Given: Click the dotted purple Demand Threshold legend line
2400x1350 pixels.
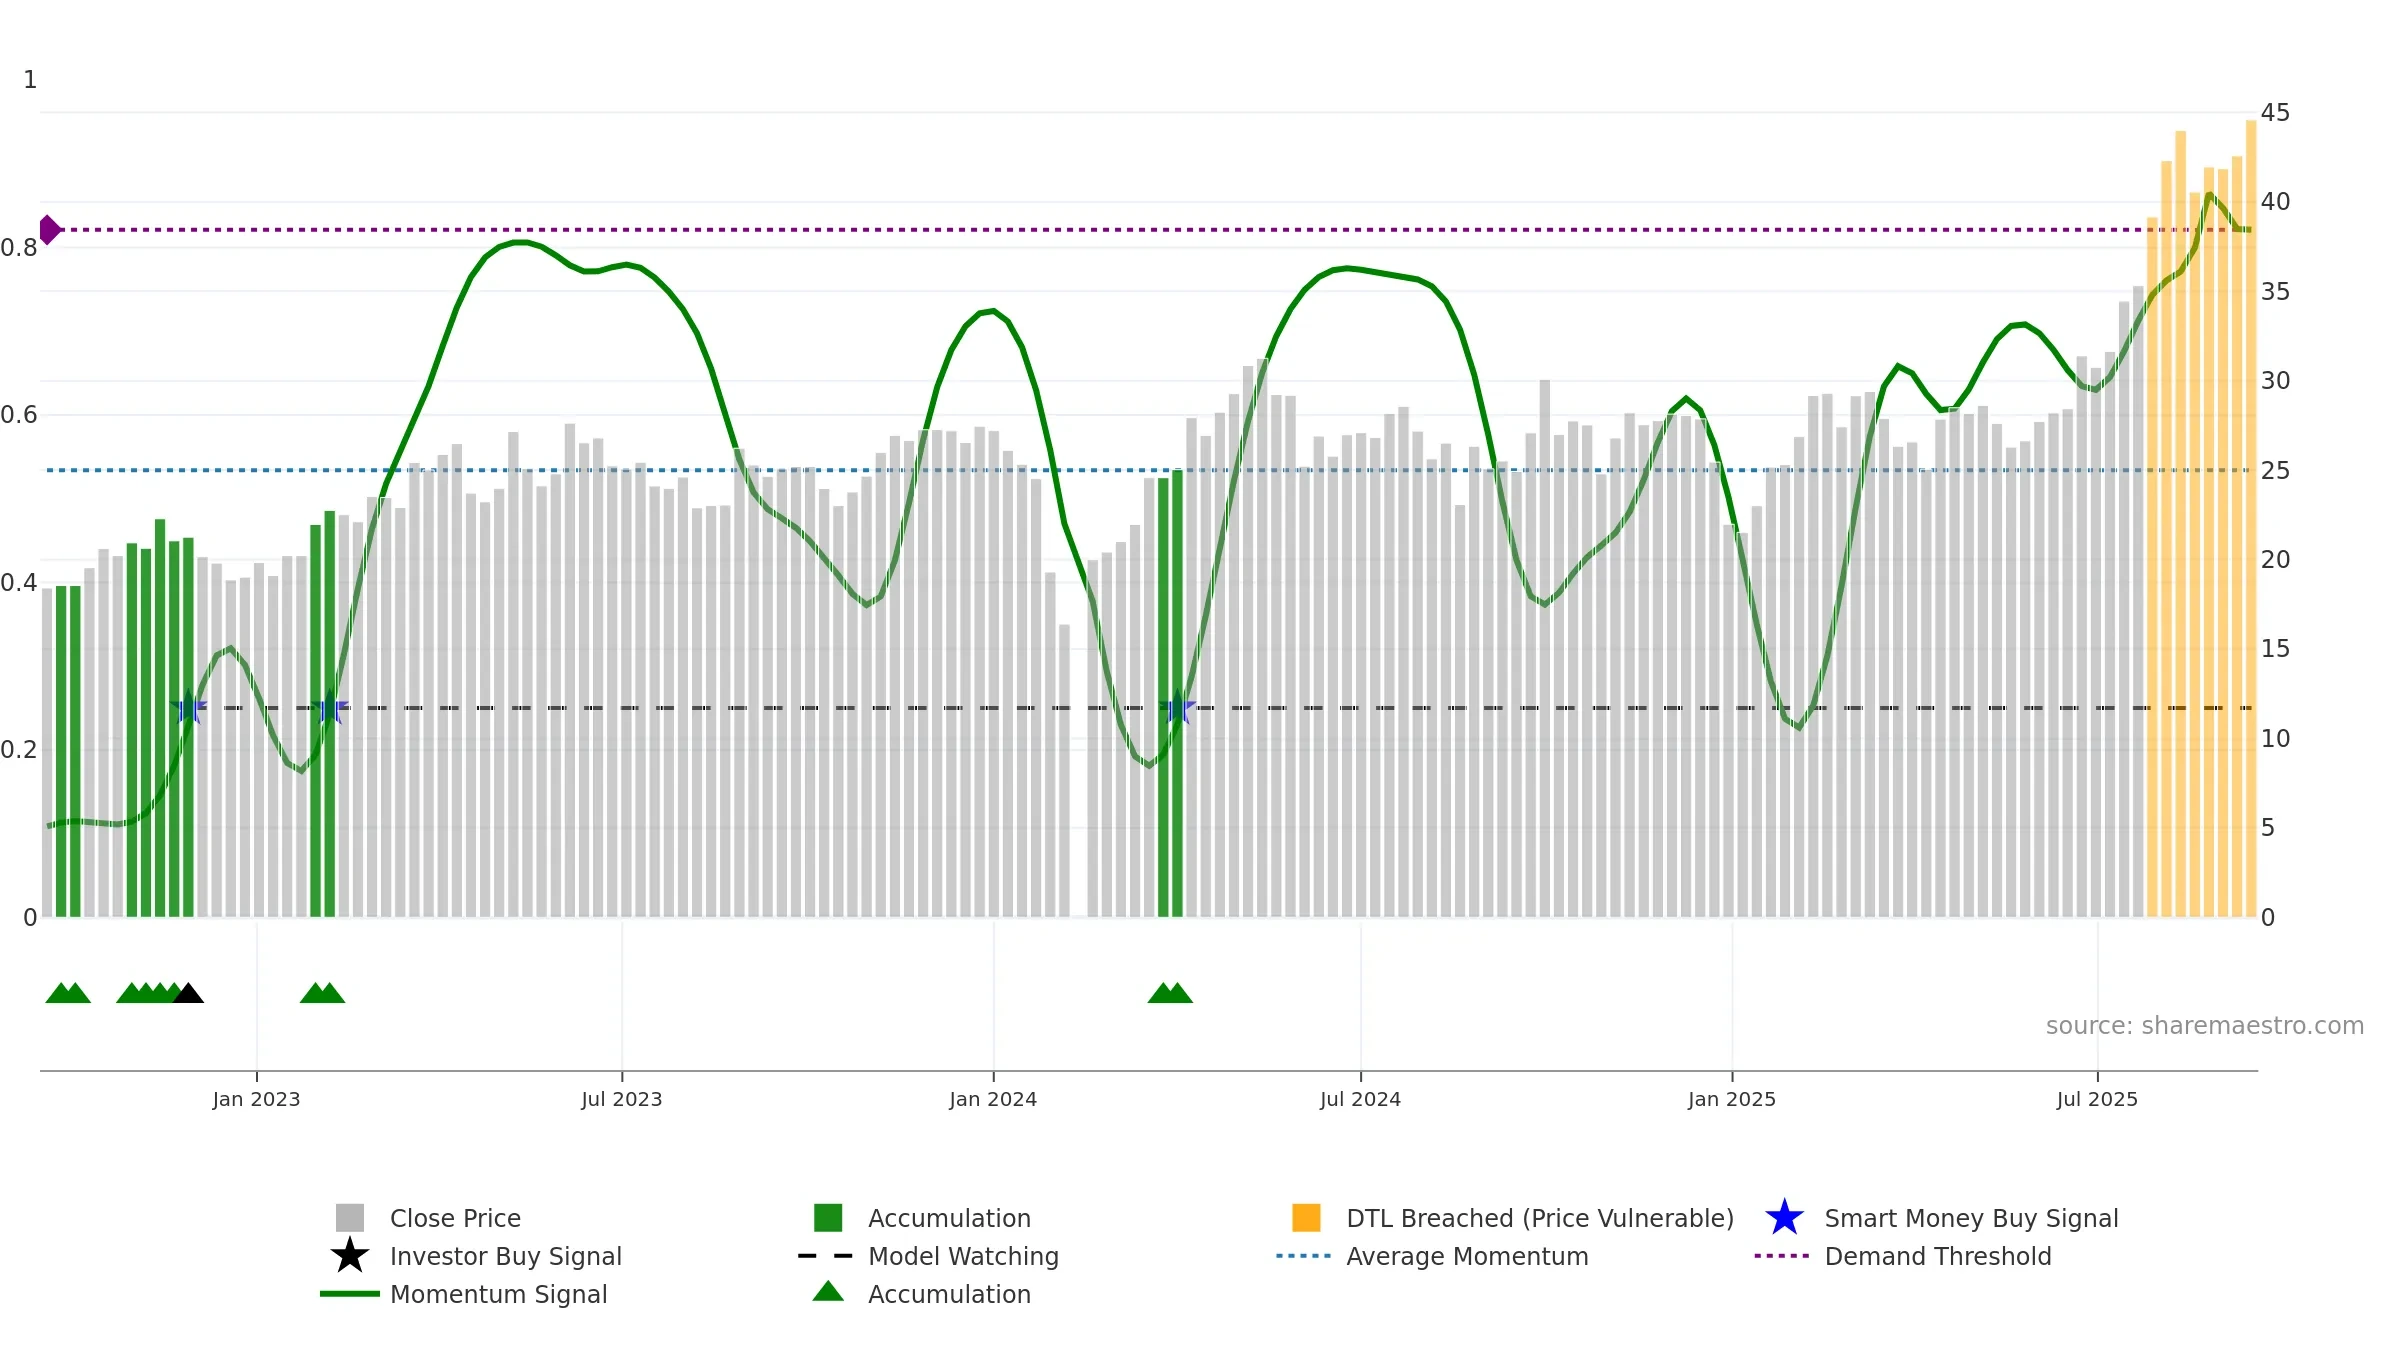Looking at the screenshot, I should (1782, 1256).
